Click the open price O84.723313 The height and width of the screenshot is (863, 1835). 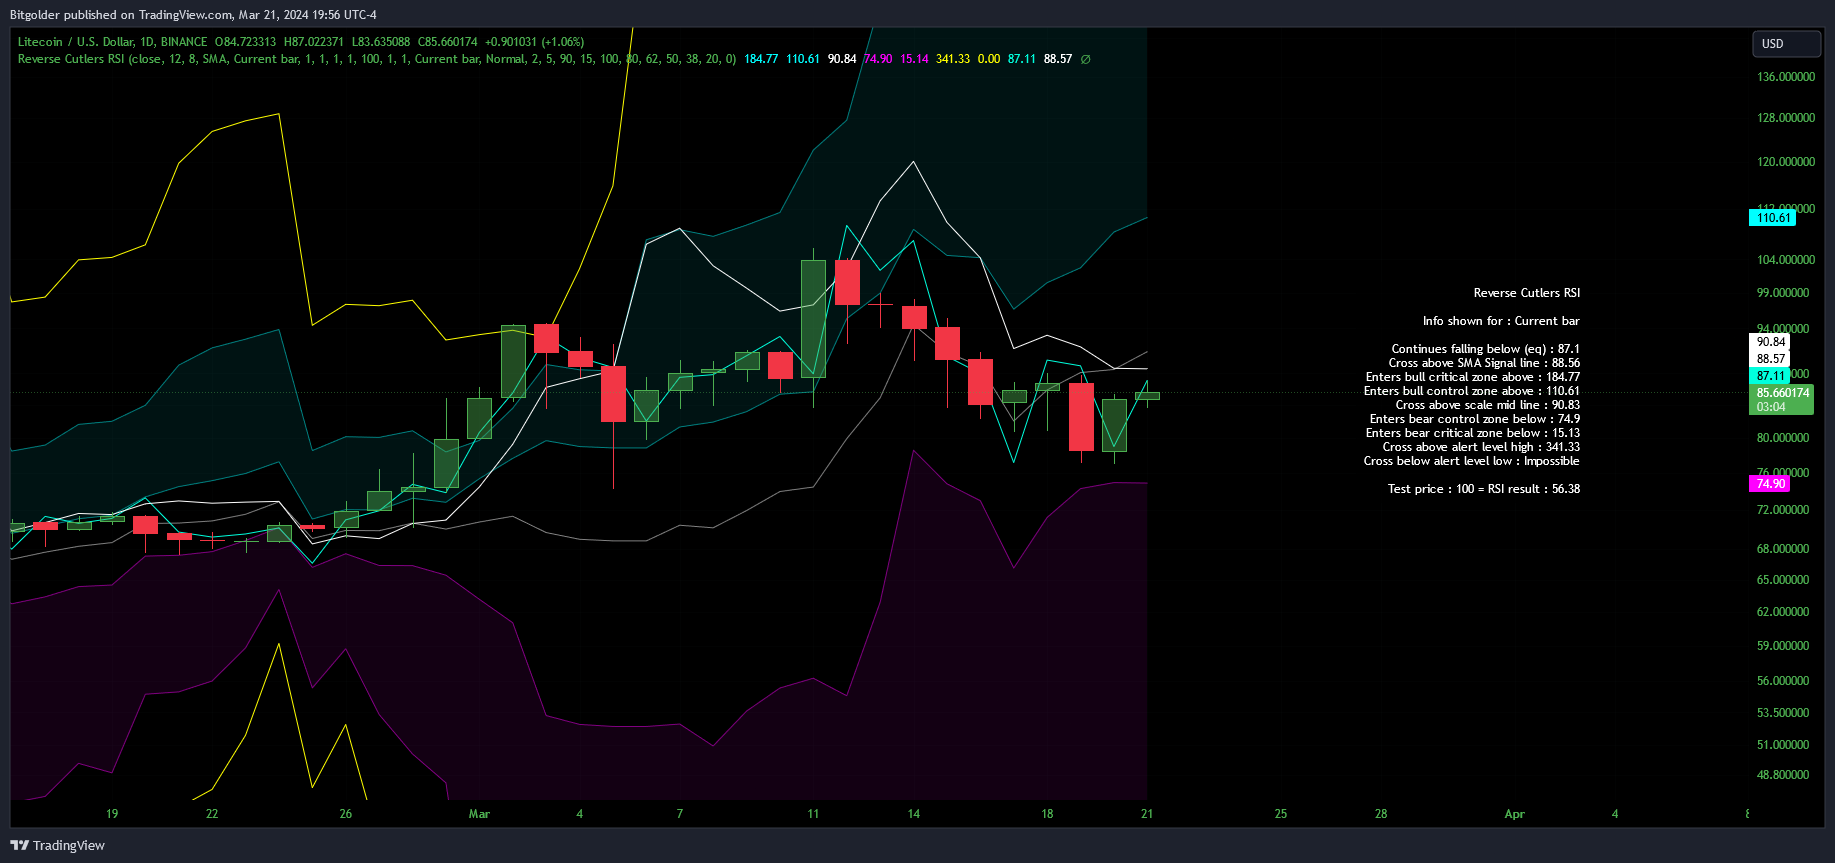[x=245, y=42]
